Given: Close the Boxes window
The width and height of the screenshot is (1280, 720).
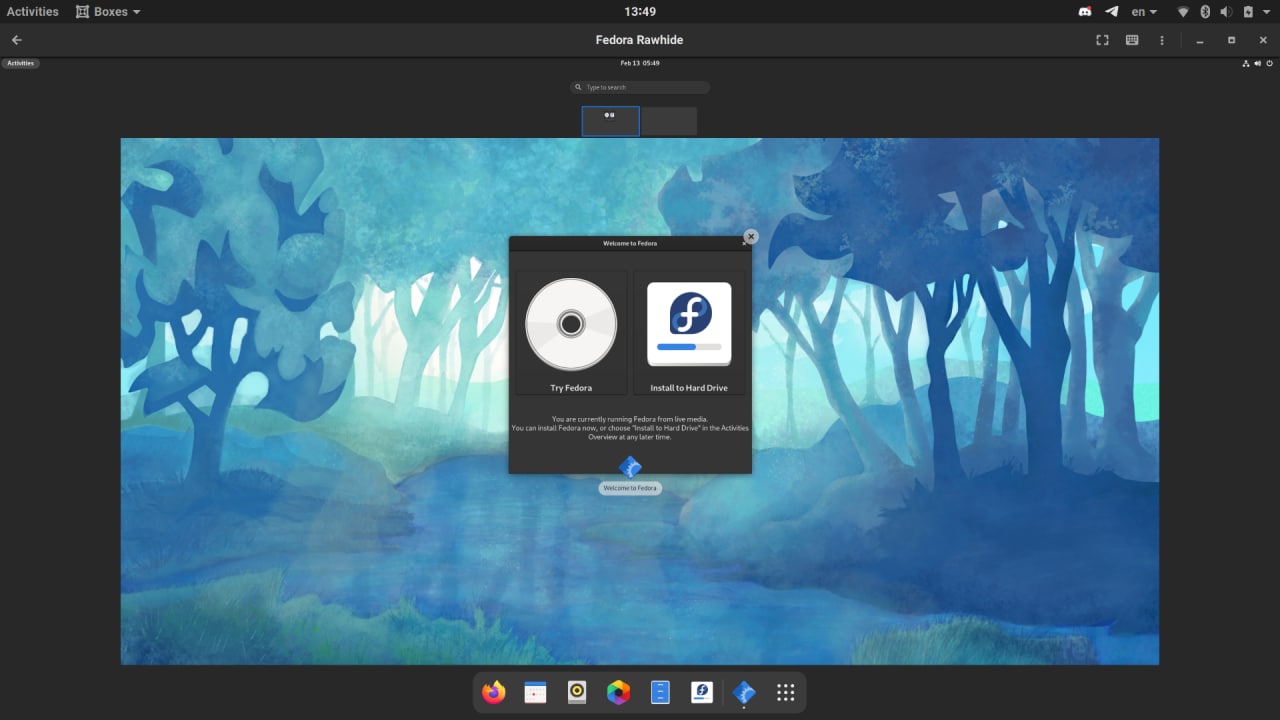Looking at the screenshot, I should (x=1263, y=40).
